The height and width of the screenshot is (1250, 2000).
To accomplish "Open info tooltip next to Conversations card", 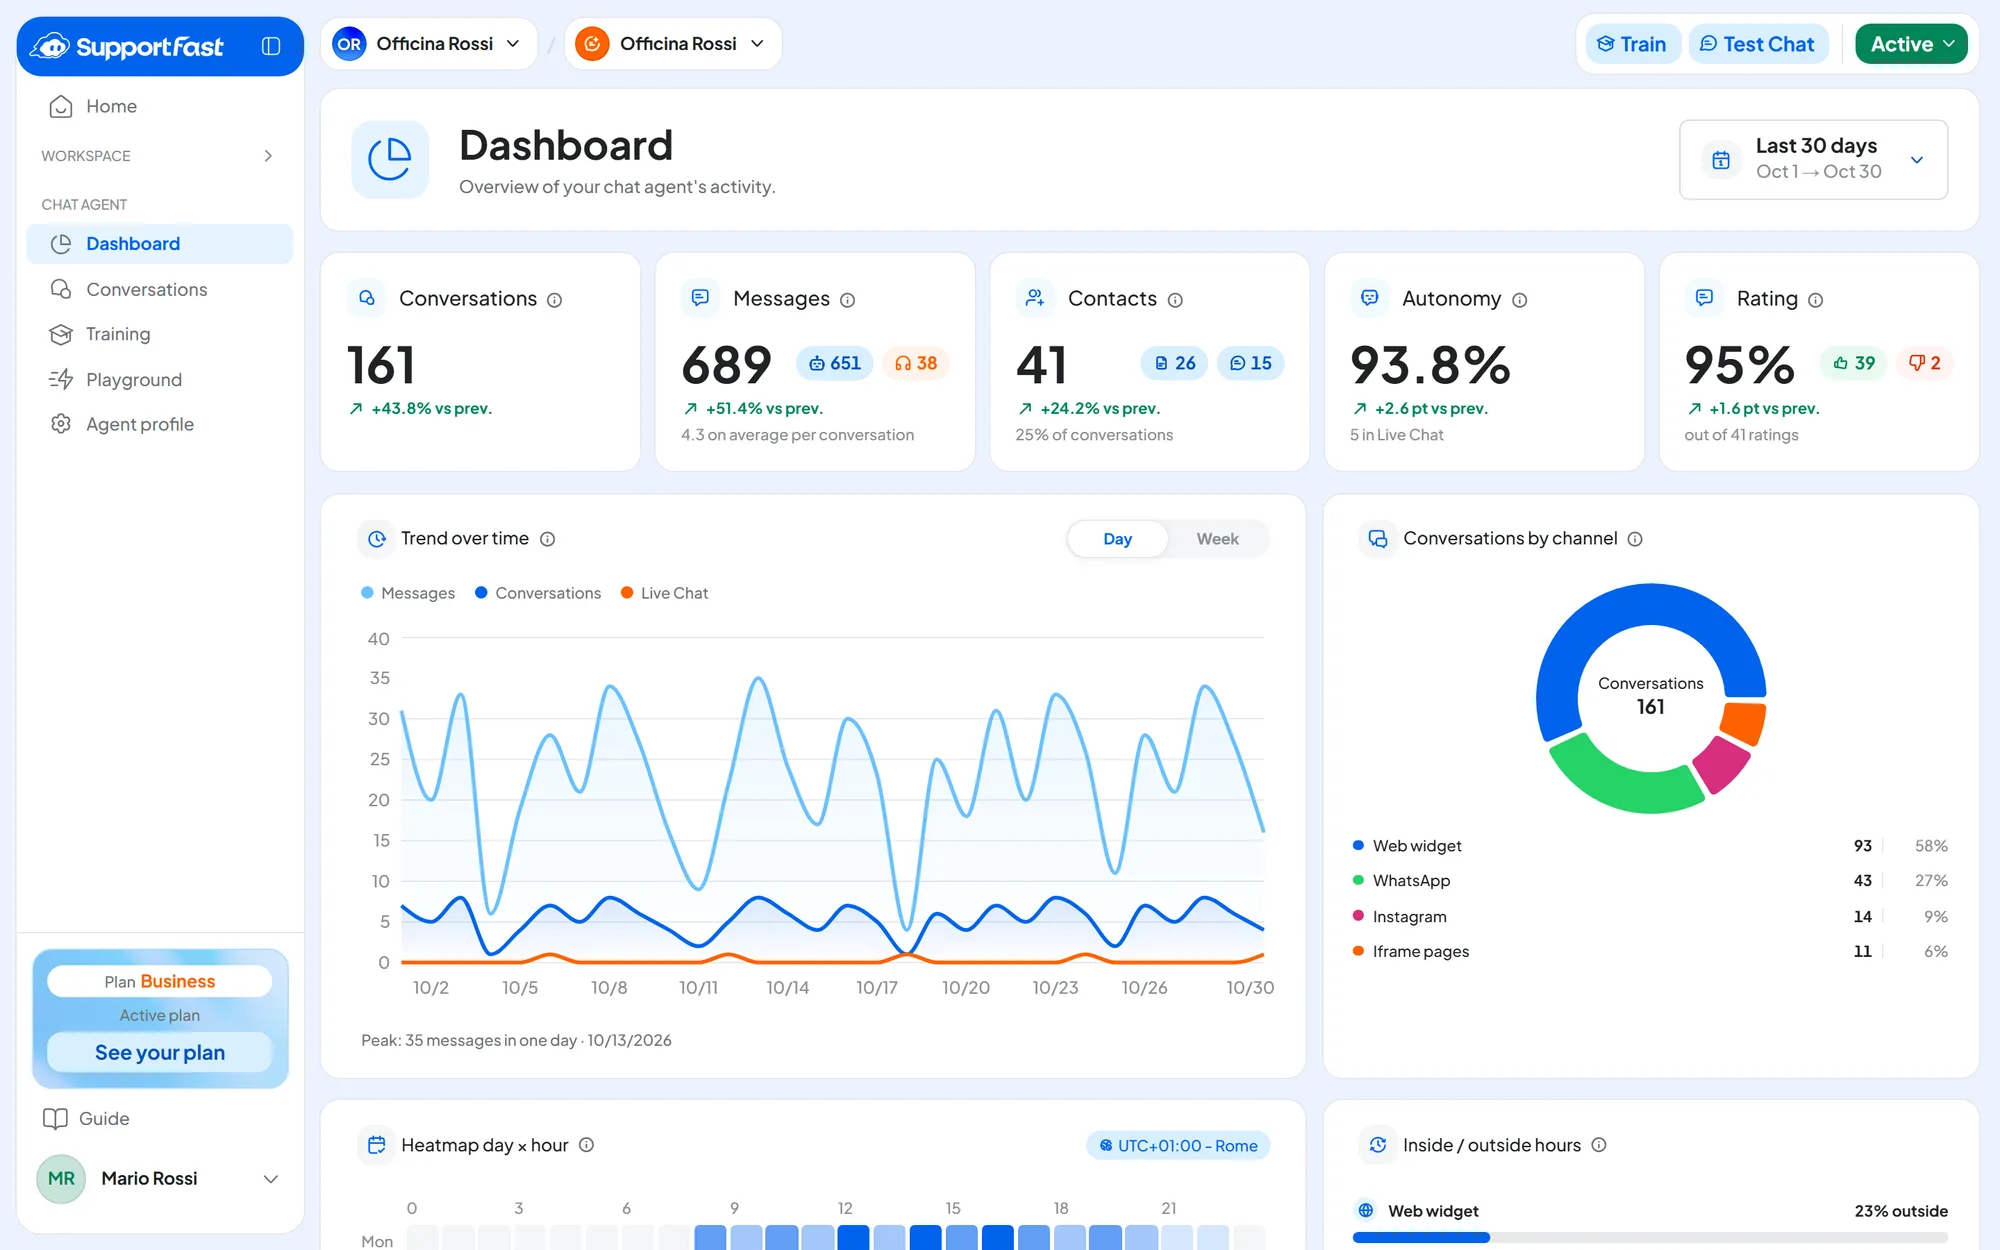I will 555,300.
